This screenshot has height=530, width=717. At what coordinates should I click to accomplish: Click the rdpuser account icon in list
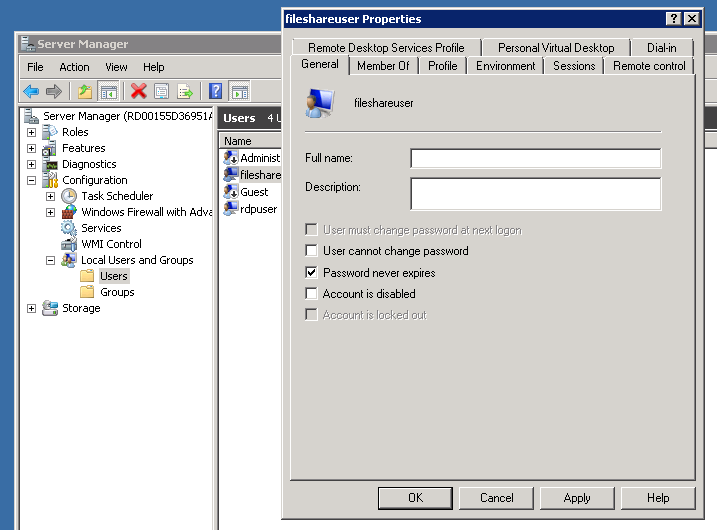click(230, 209)
